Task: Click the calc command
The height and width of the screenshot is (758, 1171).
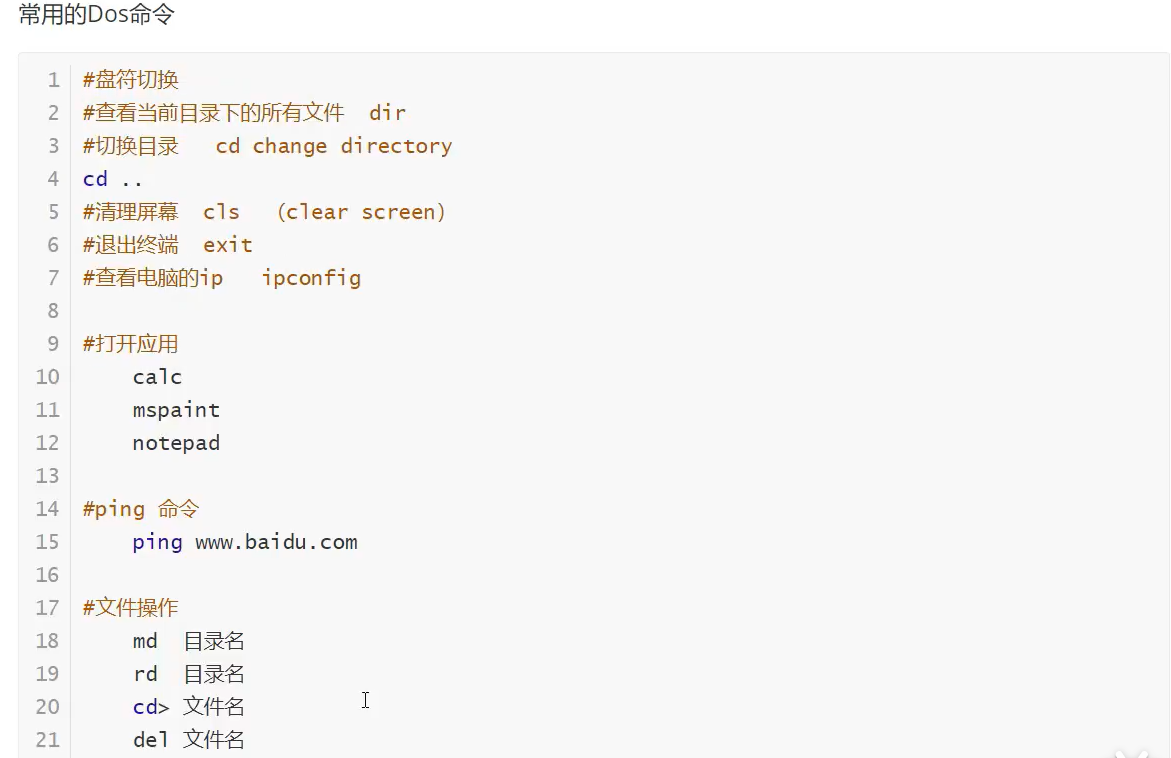Action: 157,377
